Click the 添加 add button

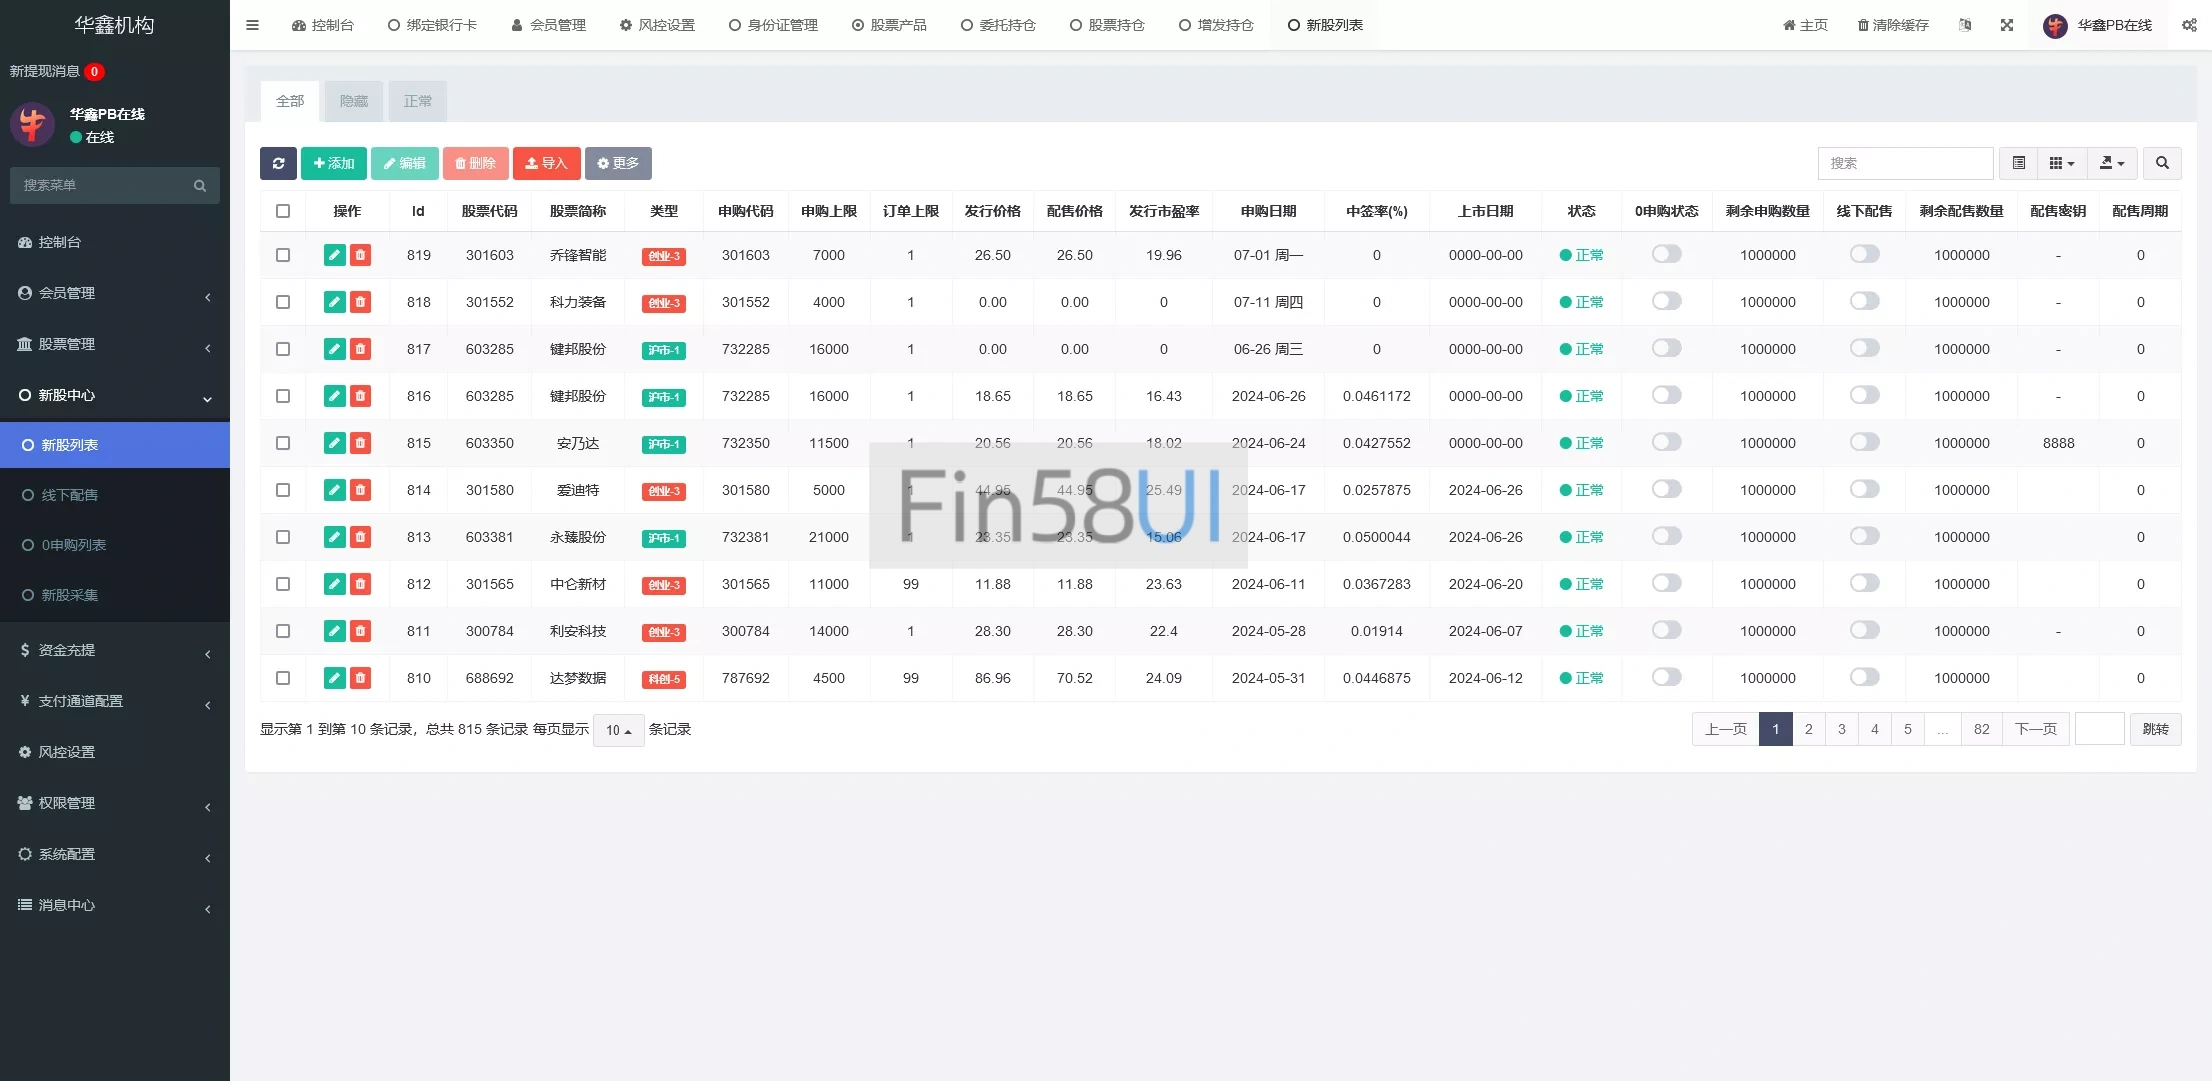333,163
